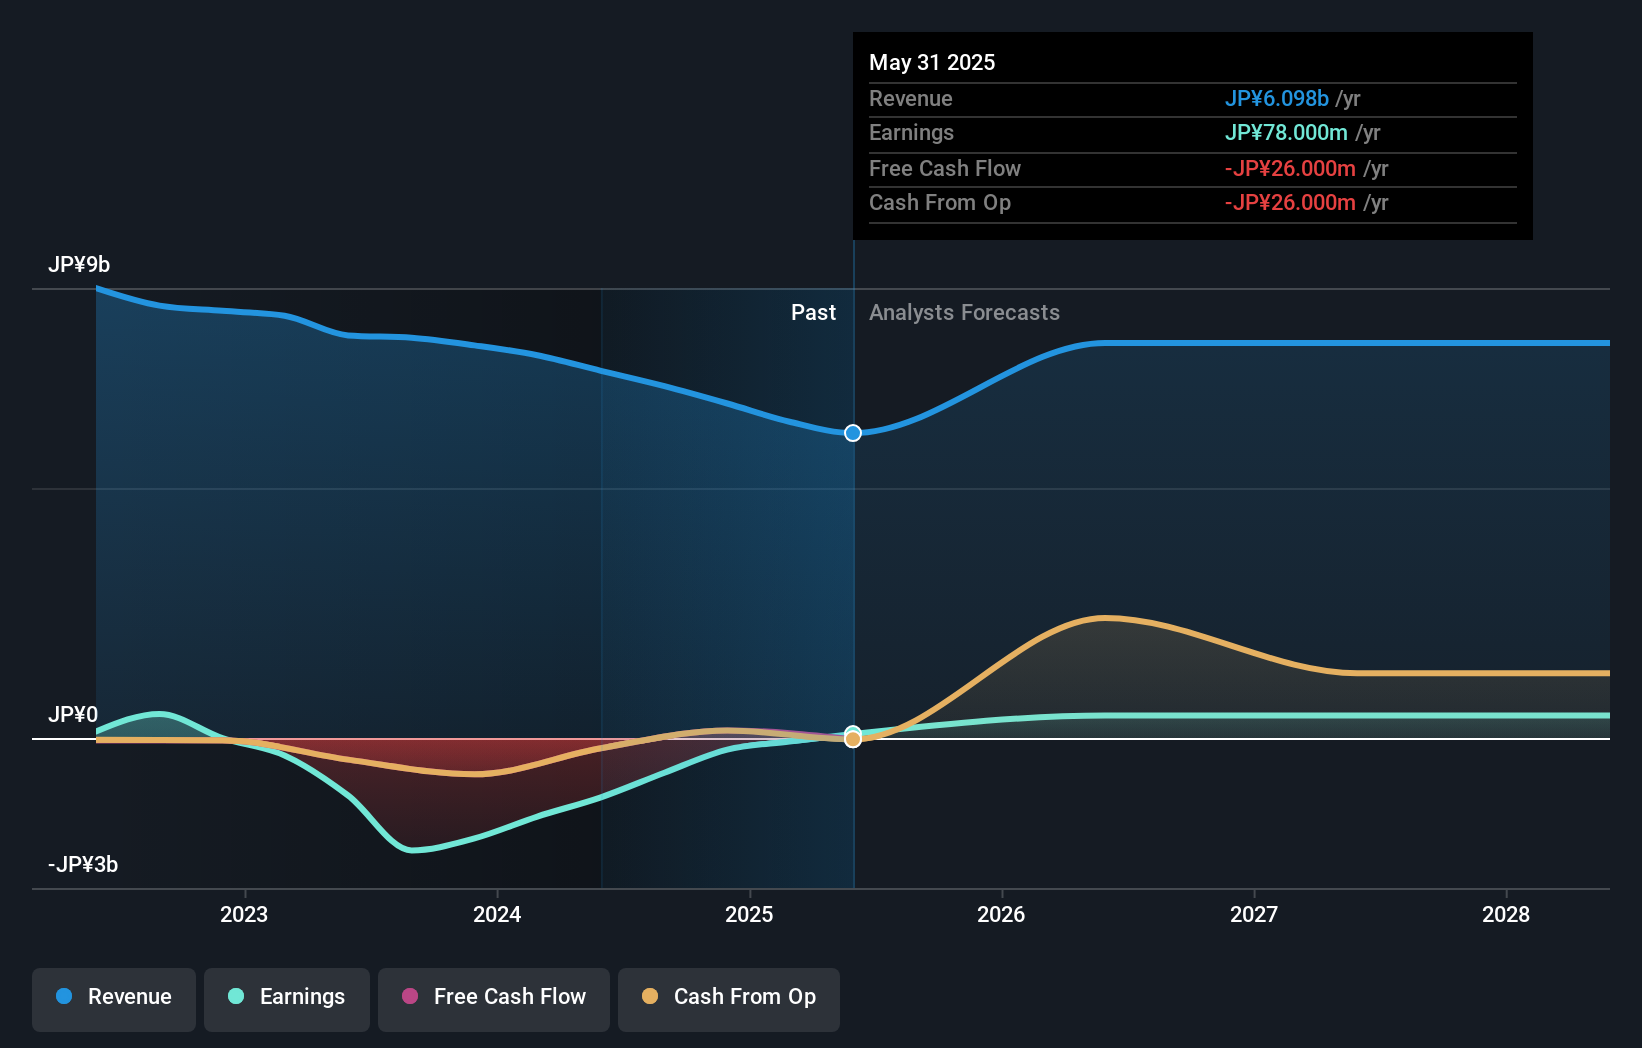Switch to Analysts Forecasts section

click(964, 312)
